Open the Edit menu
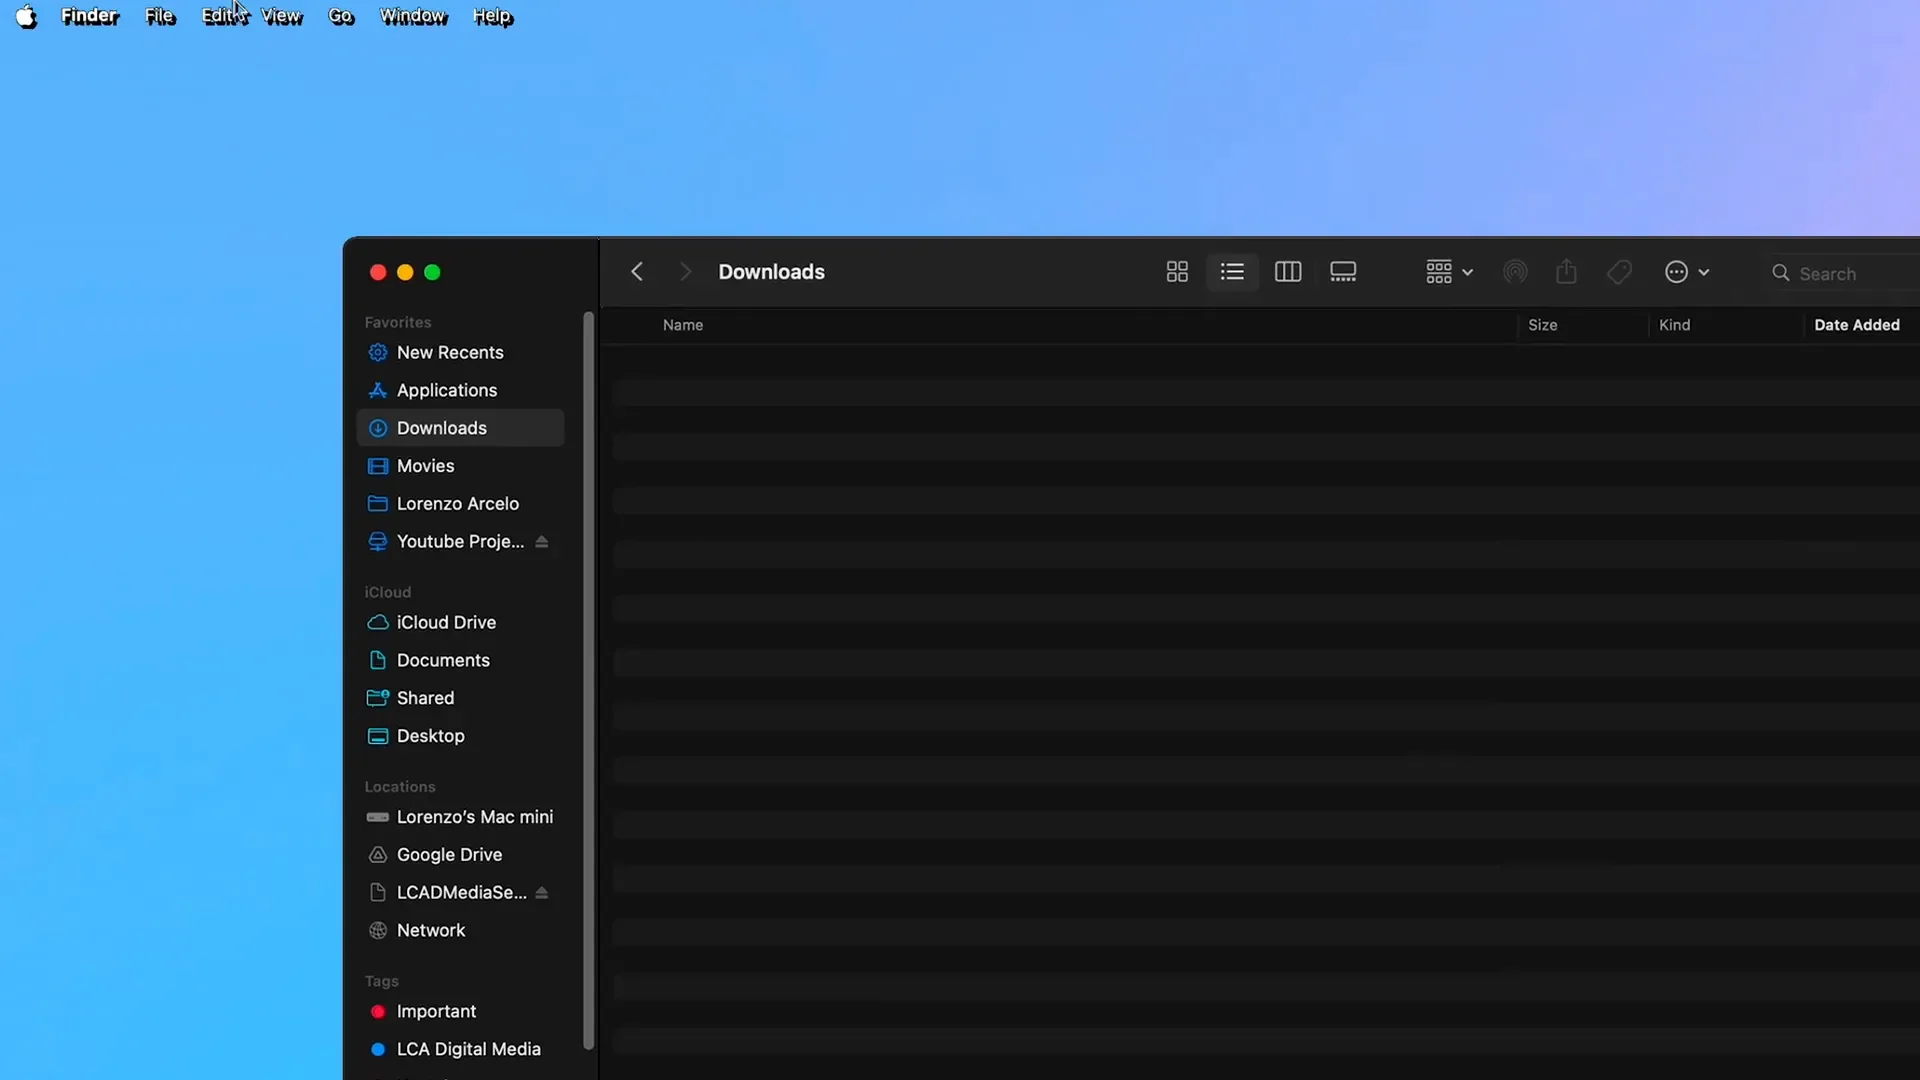The height and width of the screenshot is (1080, 1920). (221, 17)
